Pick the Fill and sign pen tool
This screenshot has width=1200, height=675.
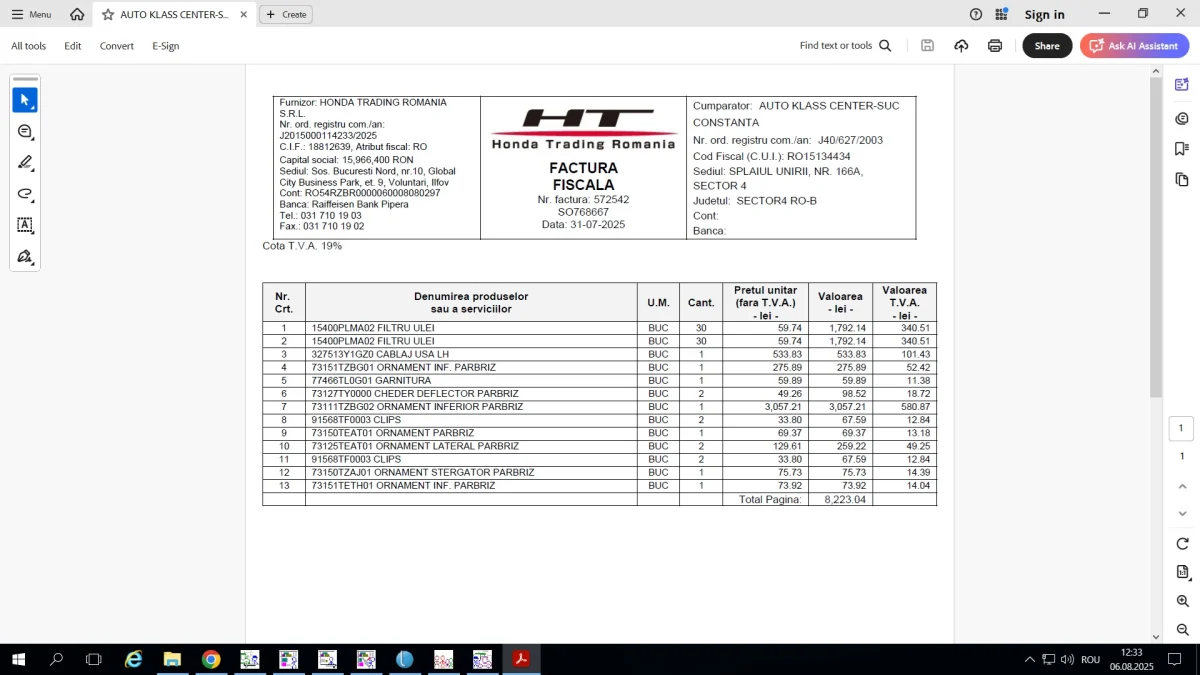(25, 257)
